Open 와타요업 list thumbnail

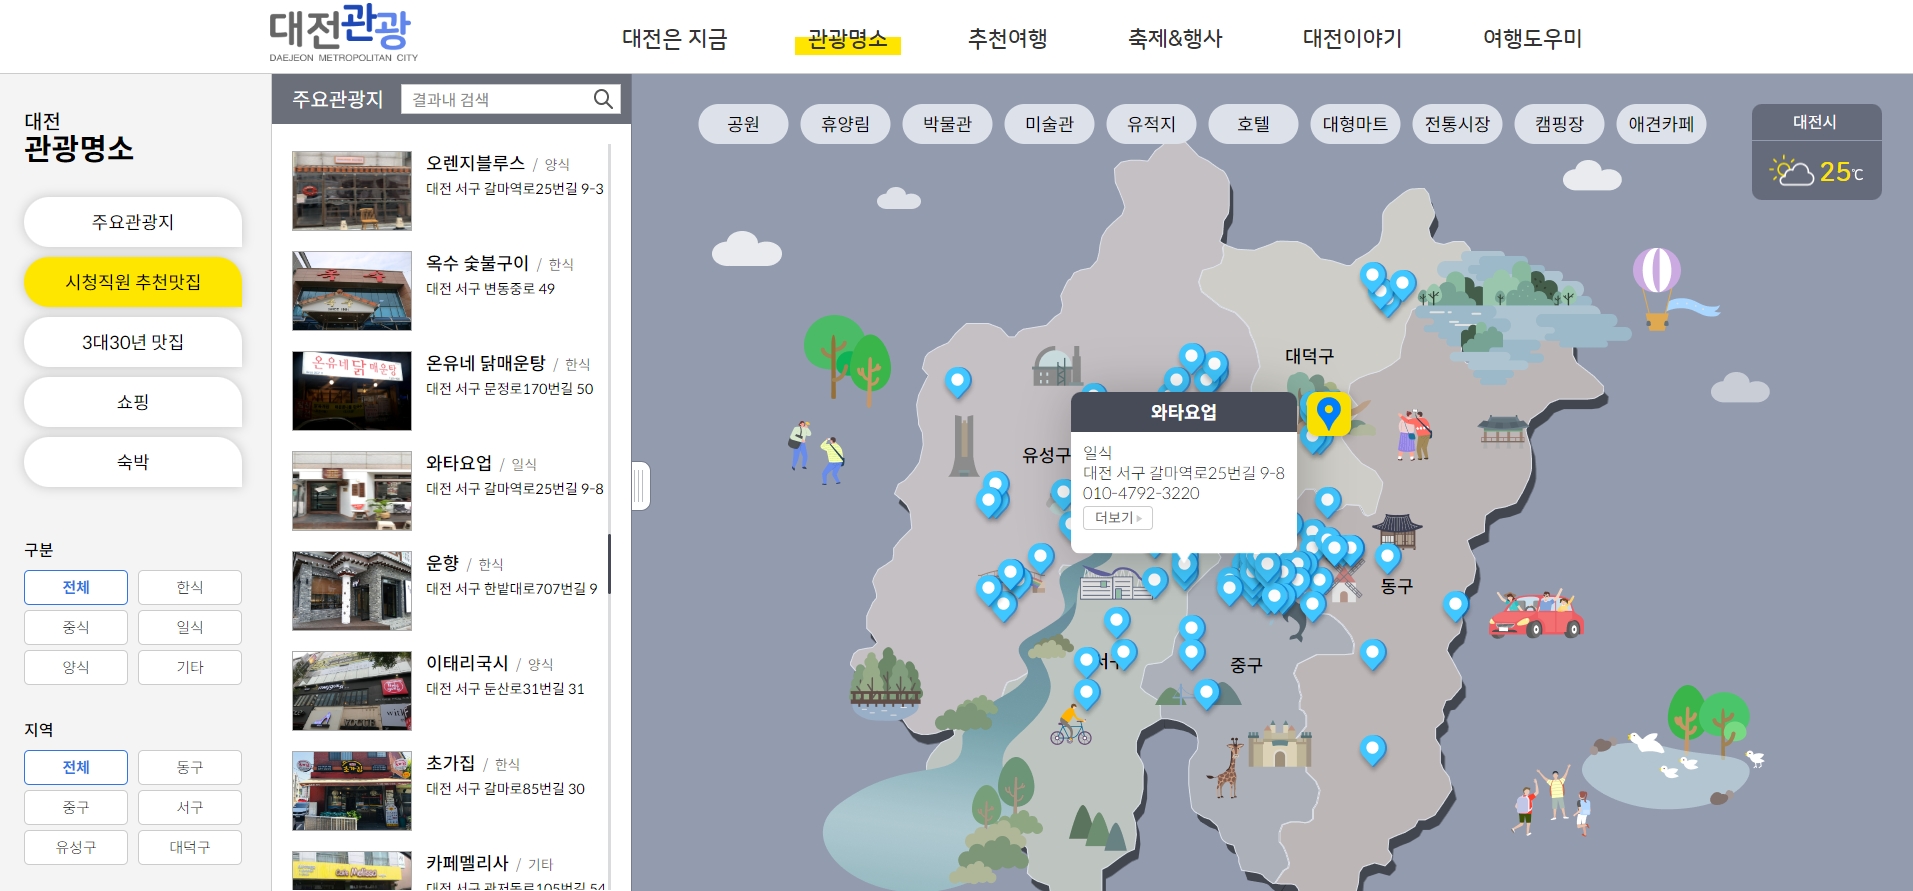coord(352,491)
